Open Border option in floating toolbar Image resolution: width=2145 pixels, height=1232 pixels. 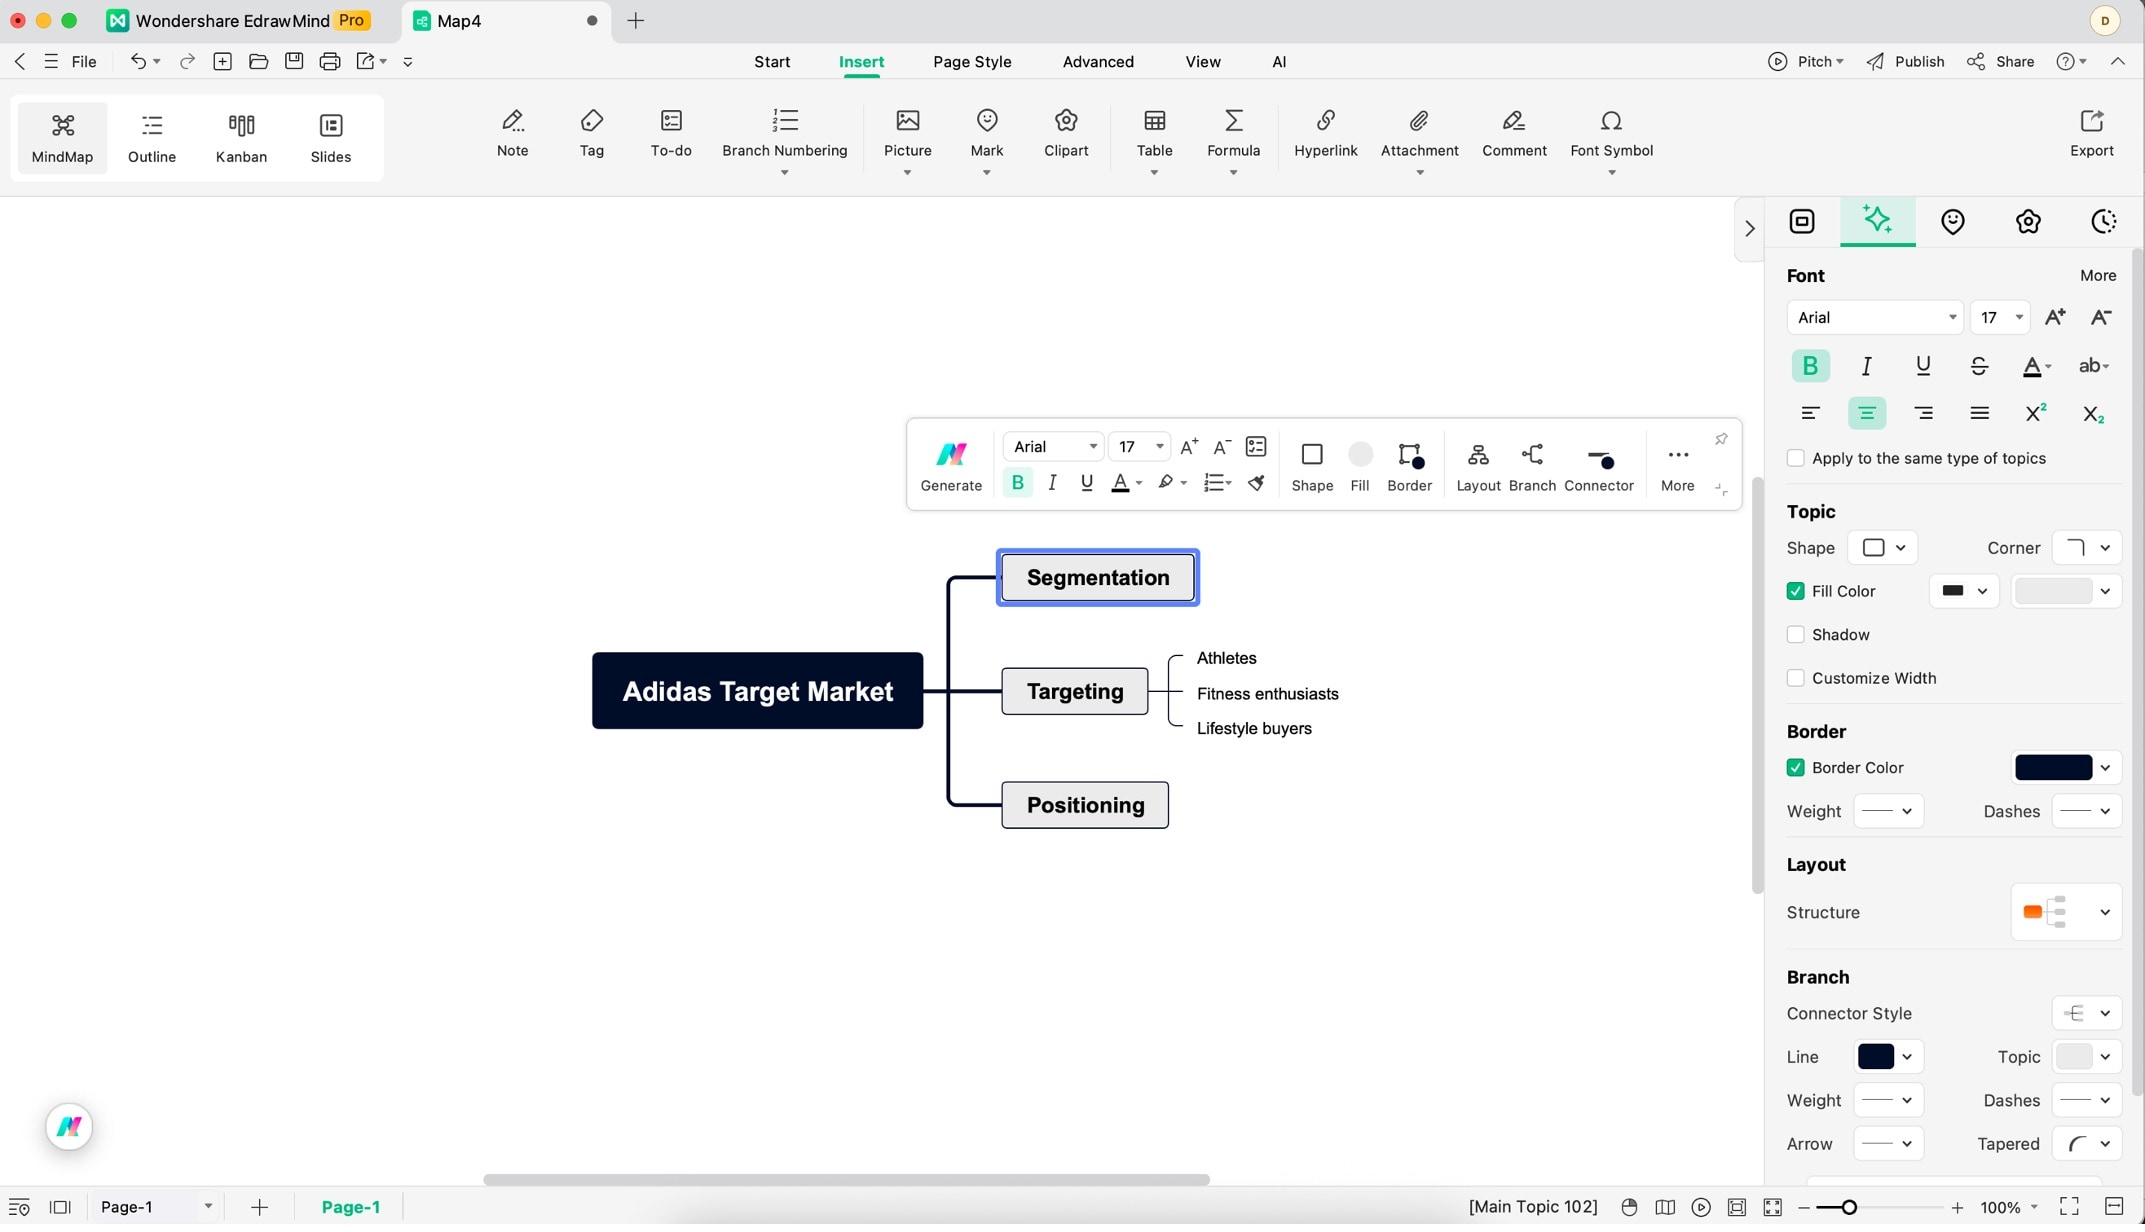[1409, 466]
